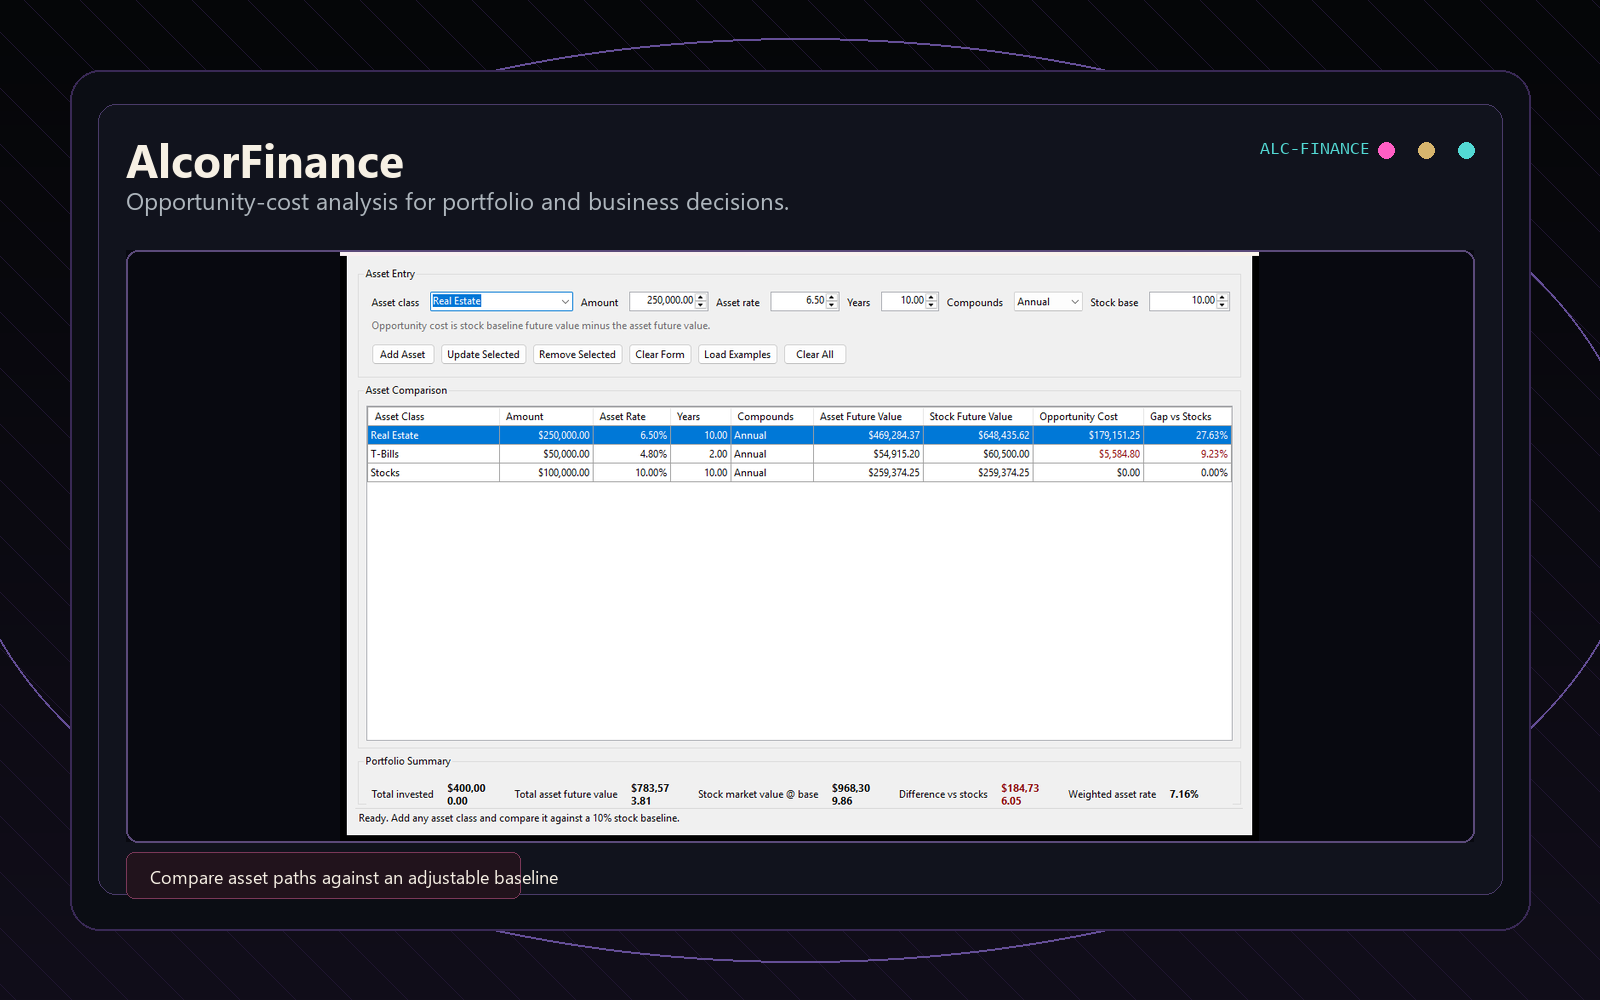The width and height of the screenshot is (1600, 1000).
Task: Sort by Gap vs Stocks column header
Action: pos(1188,417)
